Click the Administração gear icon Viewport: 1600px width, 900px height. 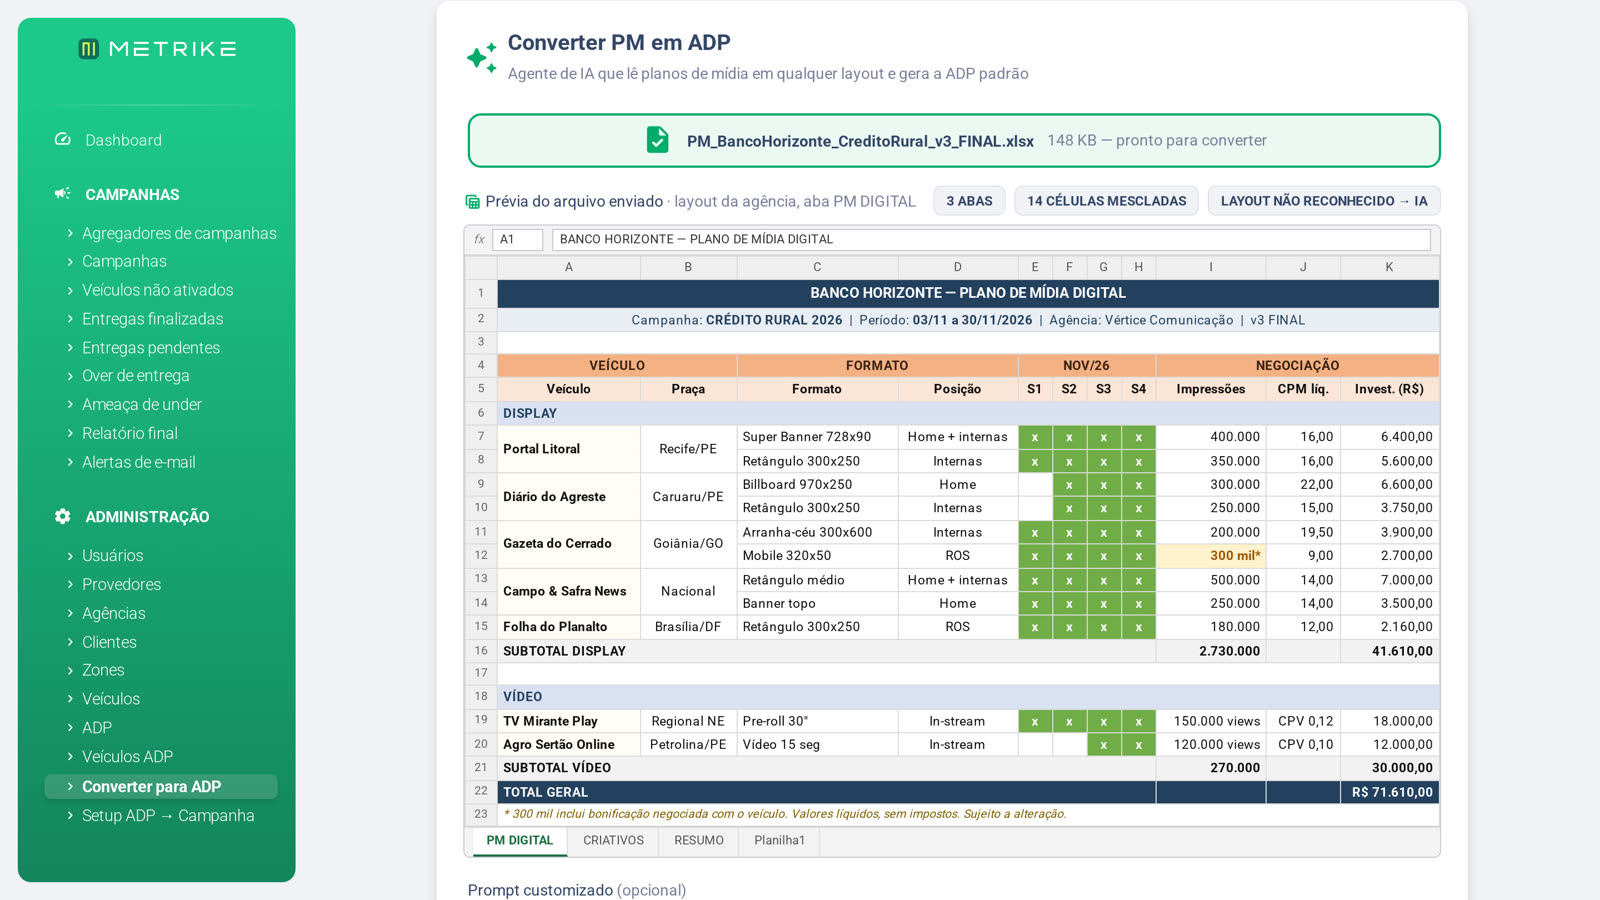[x=63, y=517]
